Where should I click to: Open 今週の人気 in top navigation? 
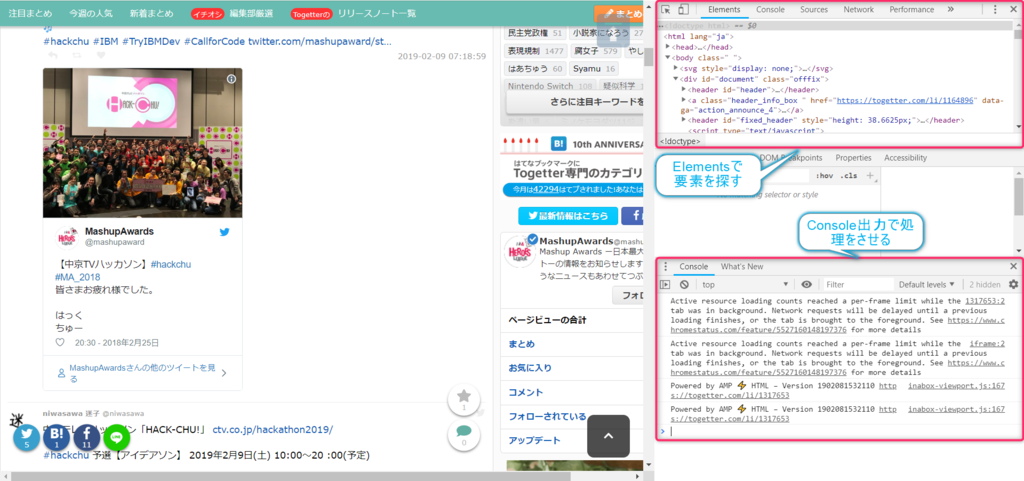tap(91, 13)
